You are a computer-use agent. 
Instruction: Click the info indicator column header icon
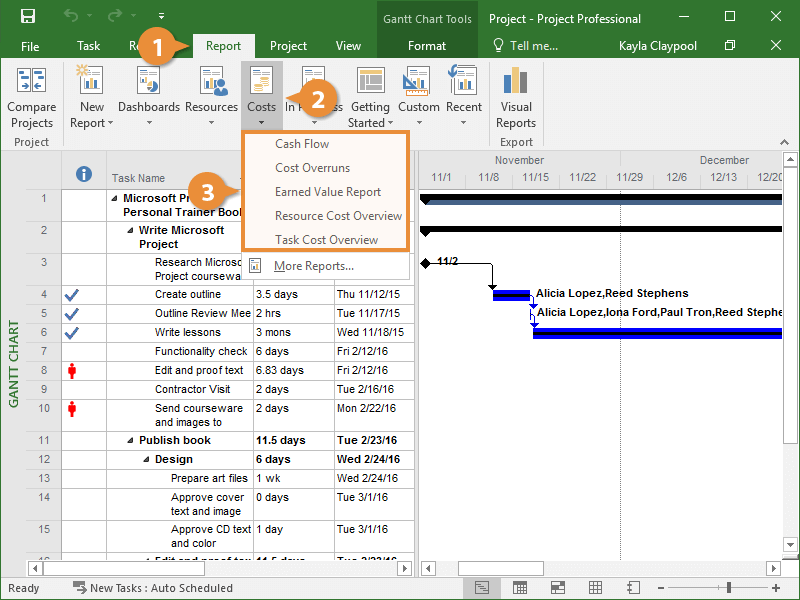click(x=85, y=174)
